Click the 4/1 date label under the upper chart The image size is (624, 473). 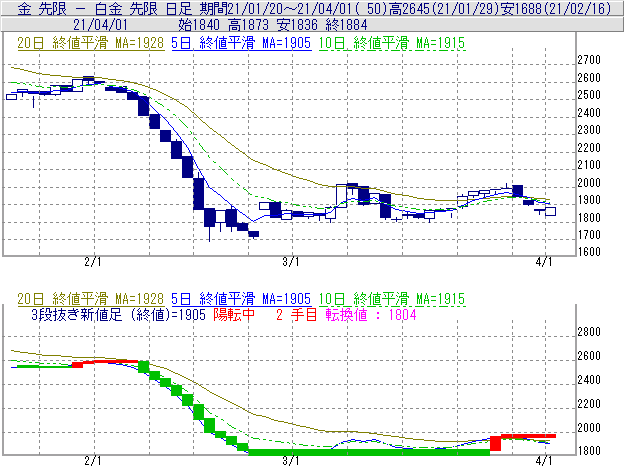(x=544, y=262)
